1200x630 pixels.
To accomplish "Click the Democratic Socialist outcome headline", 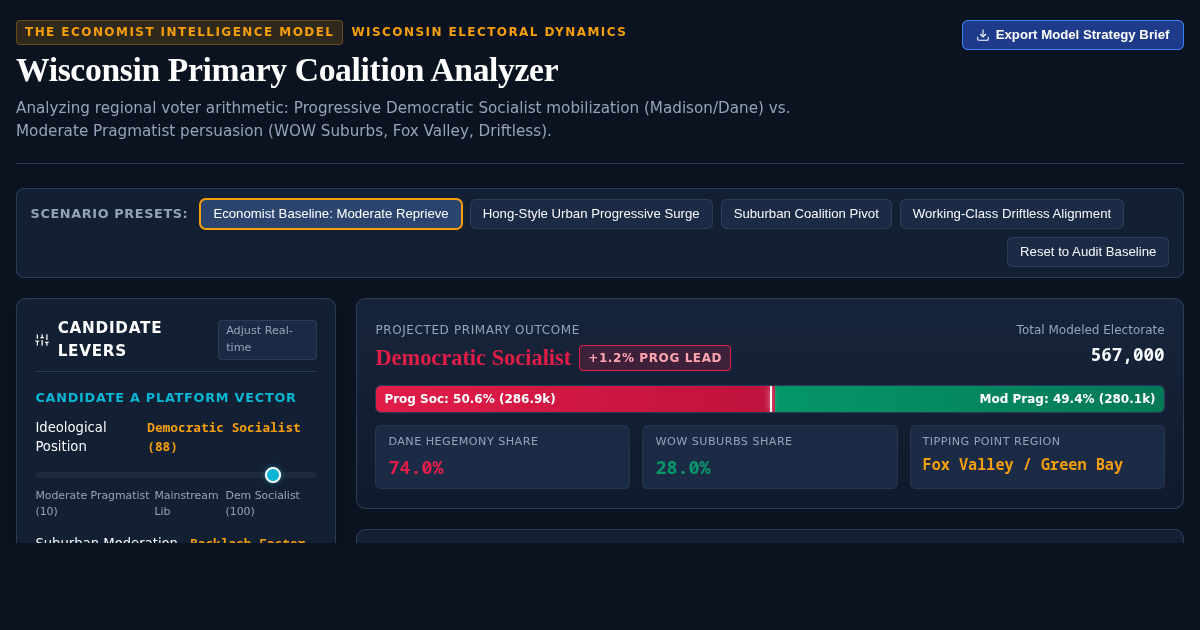I will coord(473,358).
